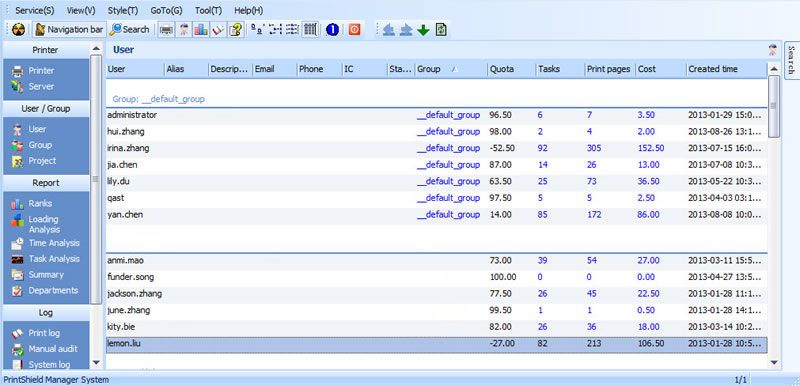800x386 pixels.
Task: Open administrator's __default_group link
Action: (448, 115)
